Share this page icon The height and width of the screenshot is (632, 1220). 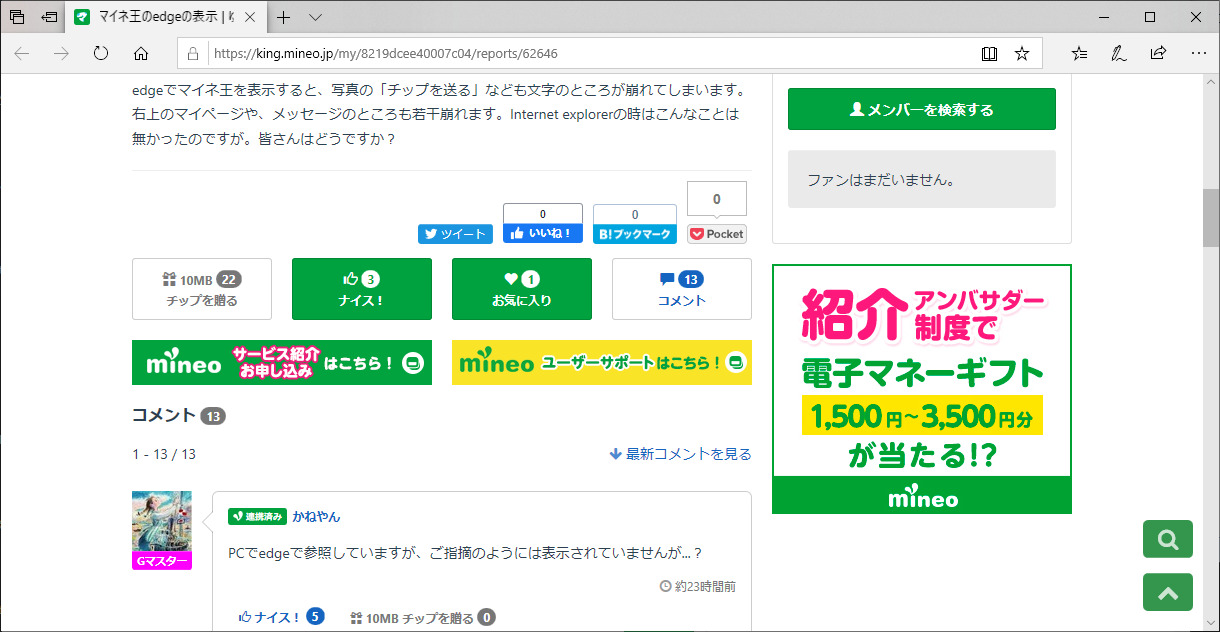1158,53
